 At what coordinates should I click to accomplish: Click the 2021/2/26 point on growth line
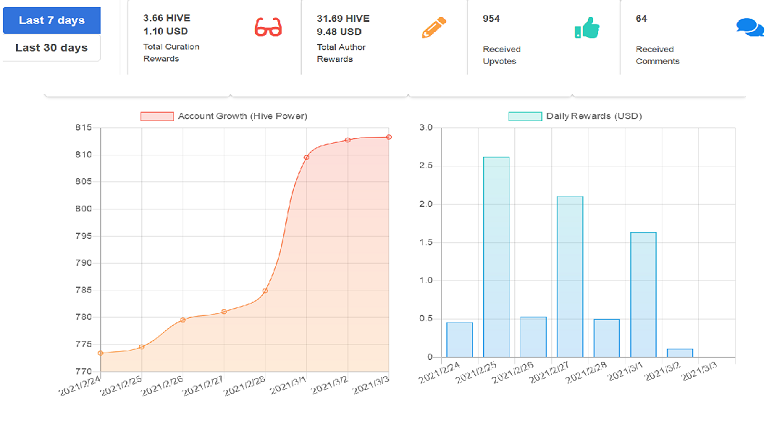point(183,320)
